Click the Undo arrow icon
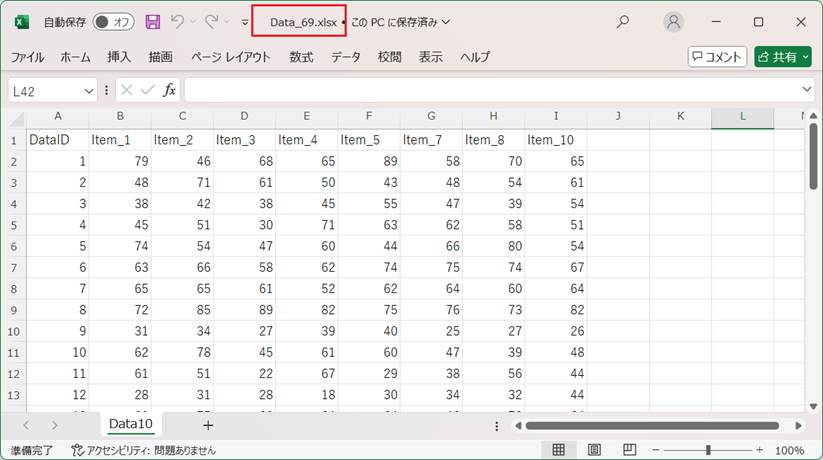This screenshot has width=823, height=460. [x=178, y=21]
